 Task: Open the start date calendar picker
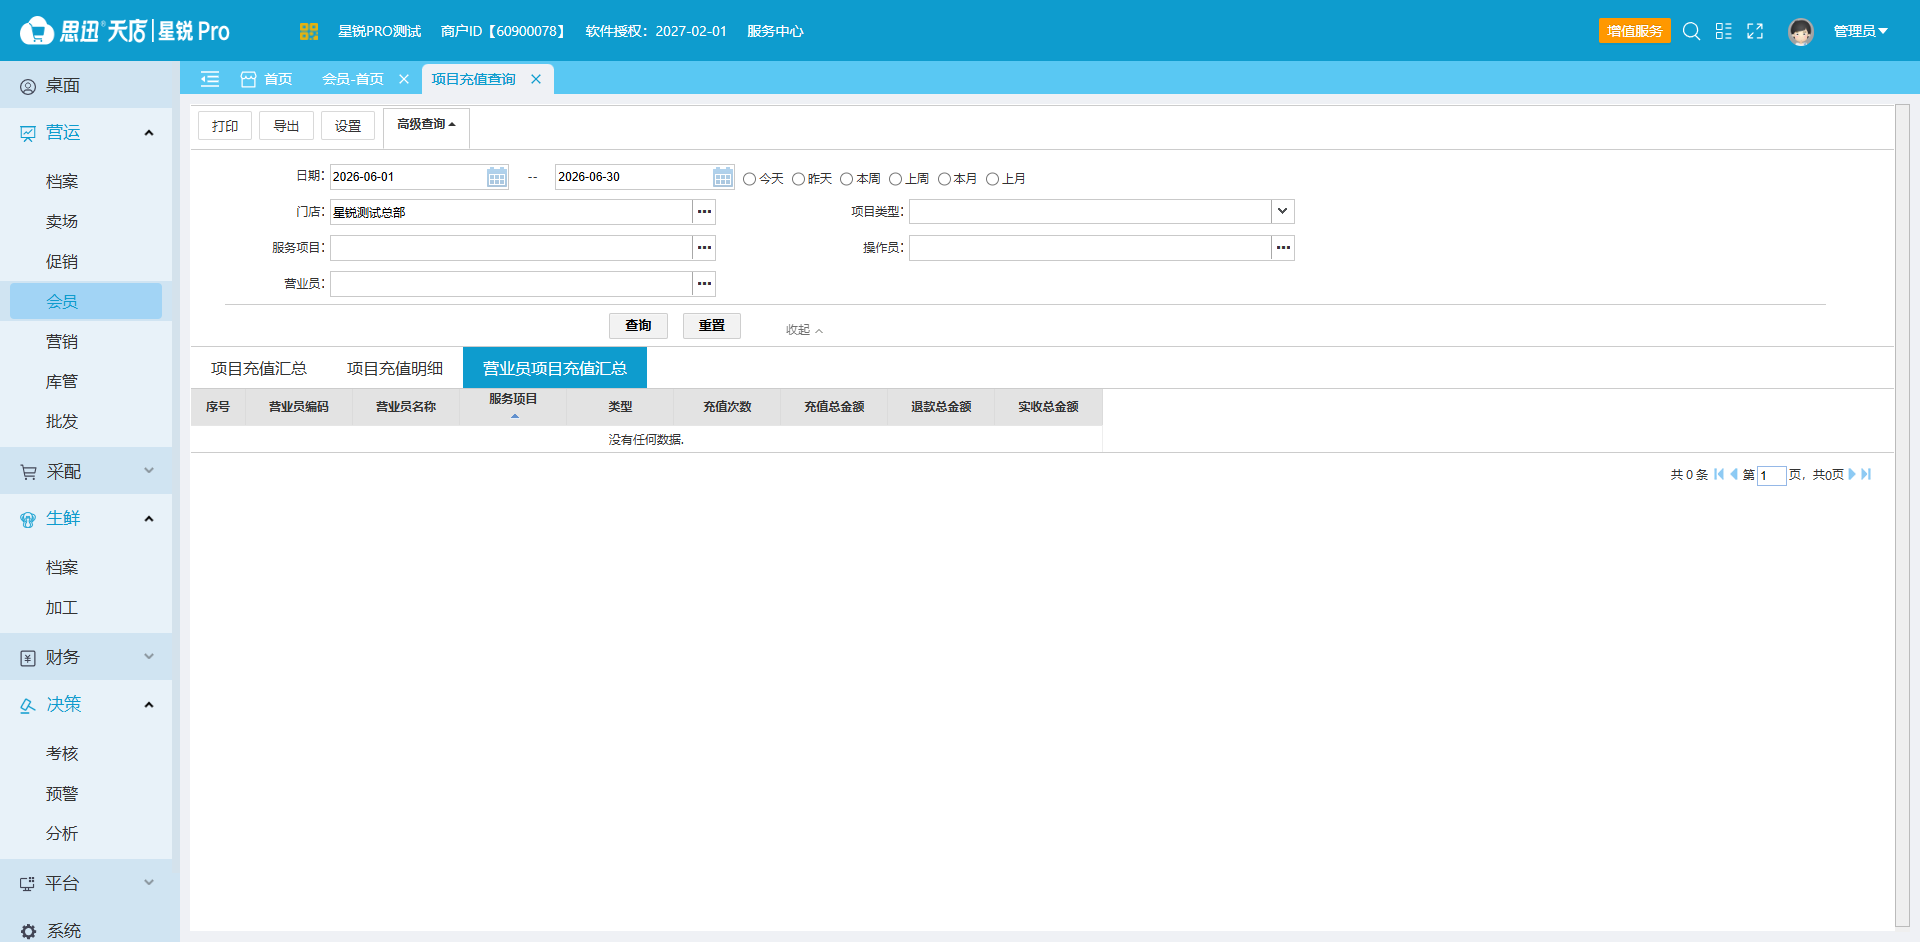[x=497, y=177]
